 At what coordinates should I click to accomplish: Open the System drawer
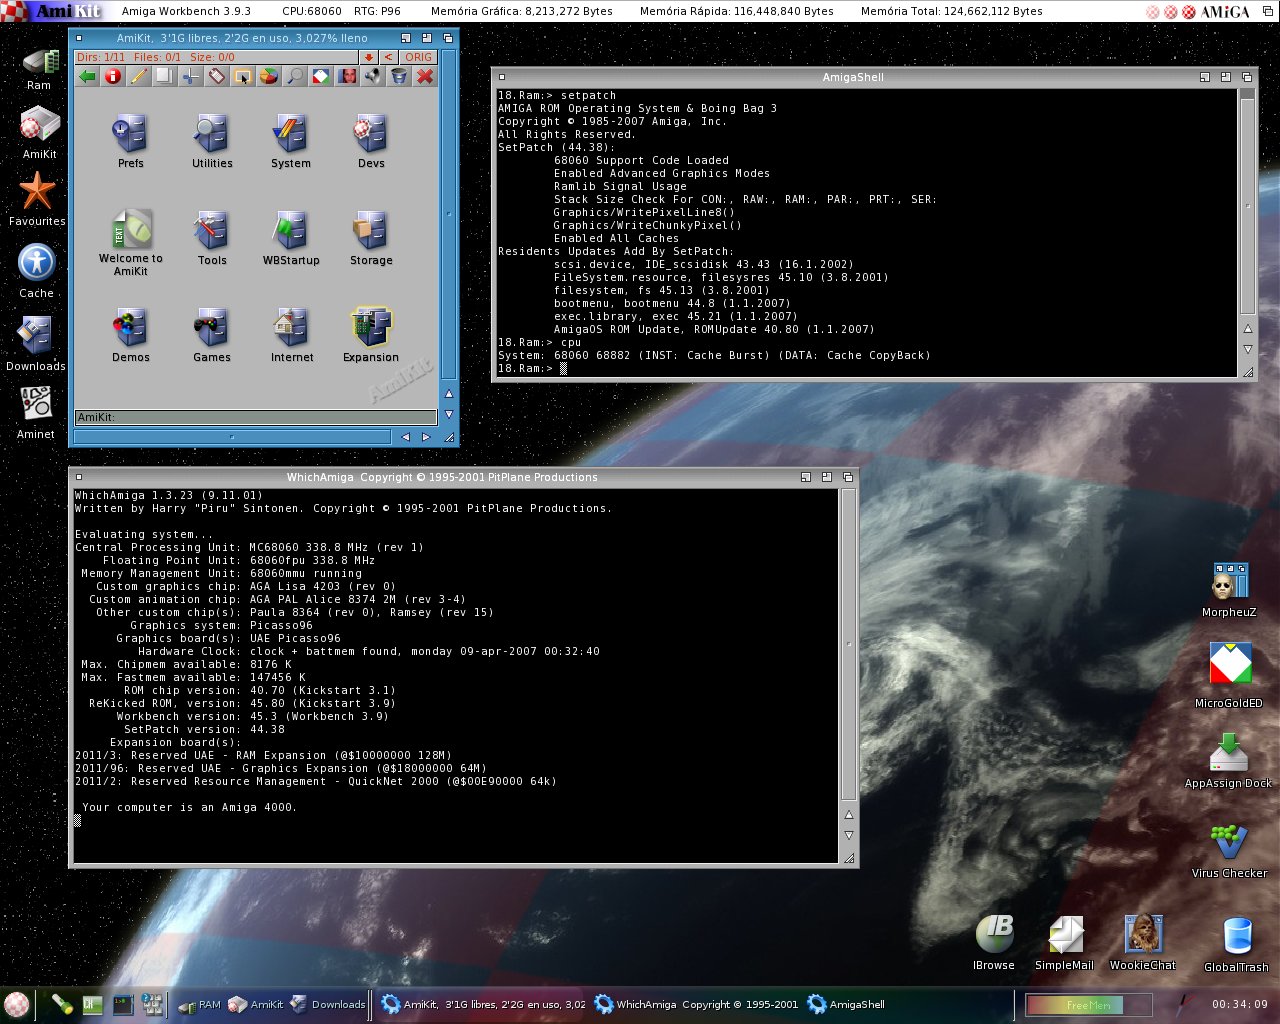pos(291,141)
